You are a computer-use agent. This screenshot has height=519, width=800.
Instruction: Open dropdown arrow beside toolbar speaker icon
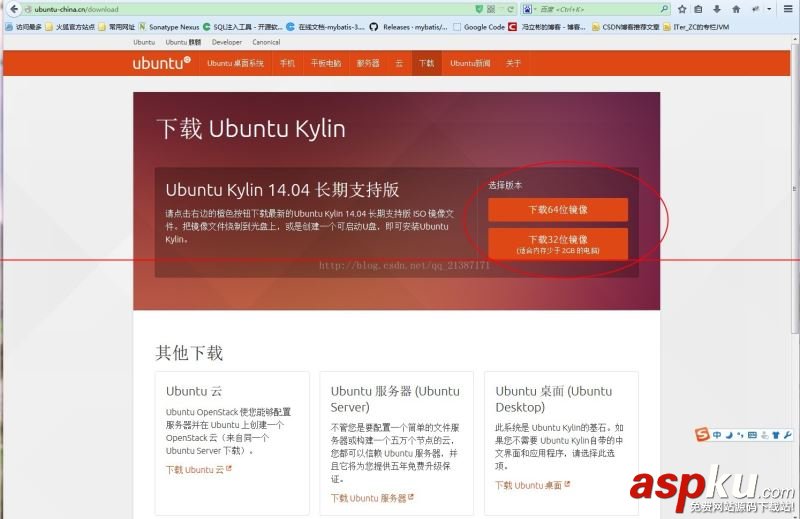(x=769, y=9)
